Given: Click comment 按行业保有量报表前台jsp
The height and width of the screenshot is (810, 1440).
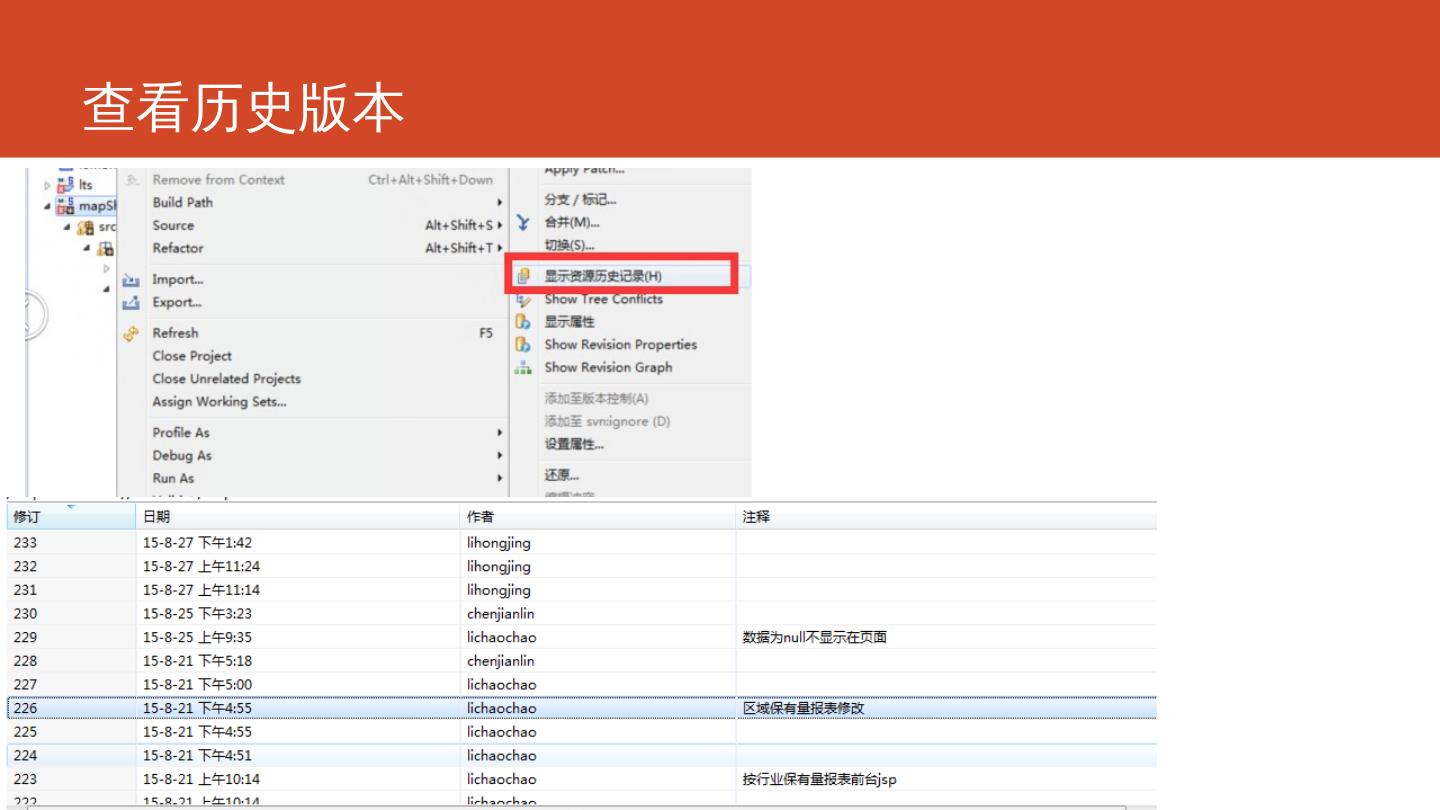Looking at the screenshot, I should coord(812,779).
